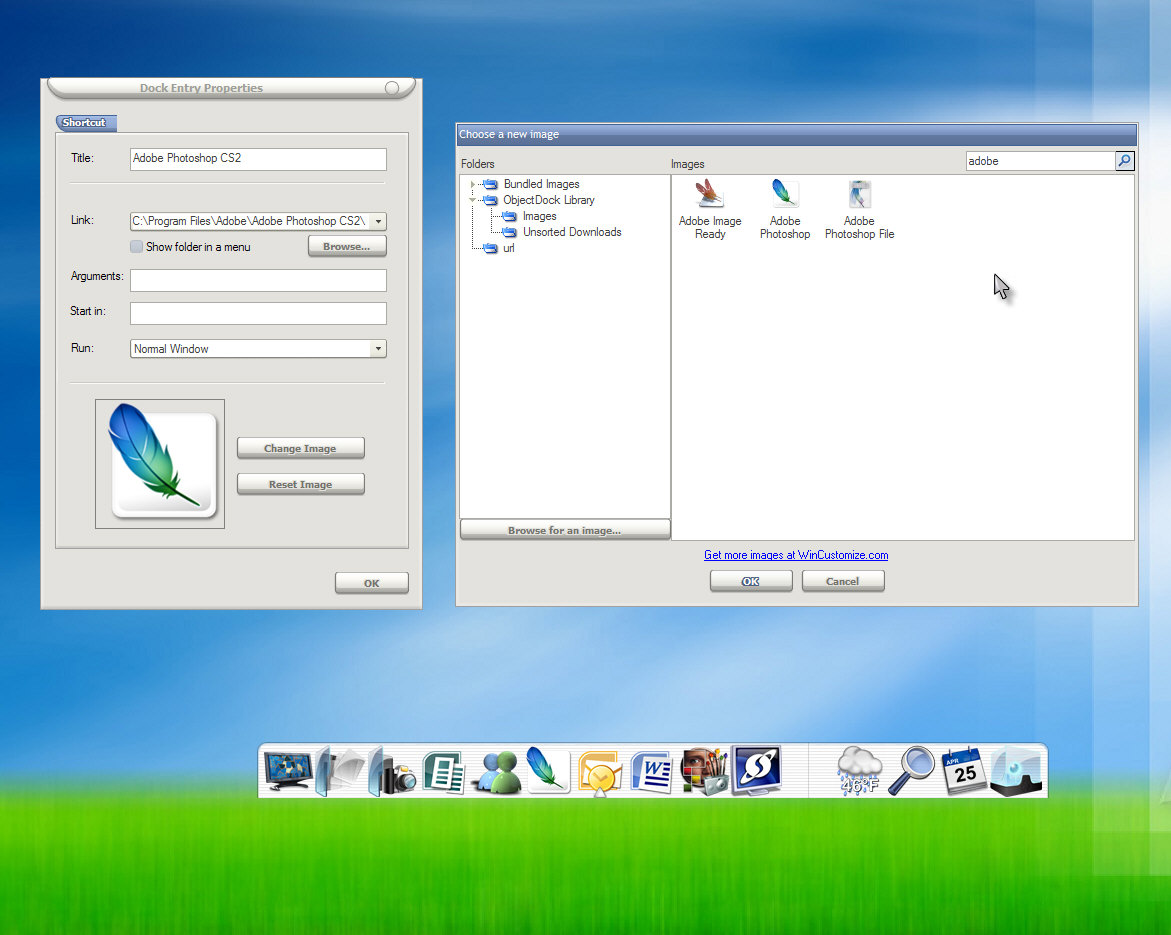Viewport: 1171px width, 935px height.
Task: Launch MSN Messenger from the dock
Action: coord(497,771)
